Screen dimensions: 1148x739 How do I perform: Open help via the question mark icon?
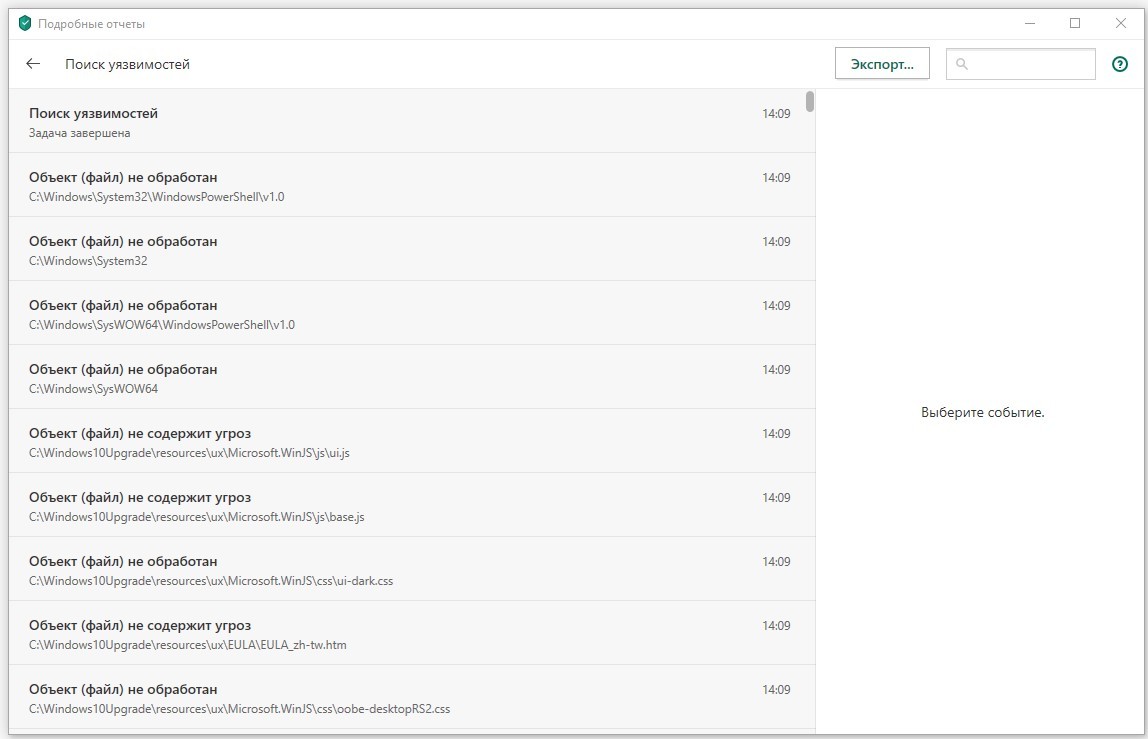(x=1120, y=64)
